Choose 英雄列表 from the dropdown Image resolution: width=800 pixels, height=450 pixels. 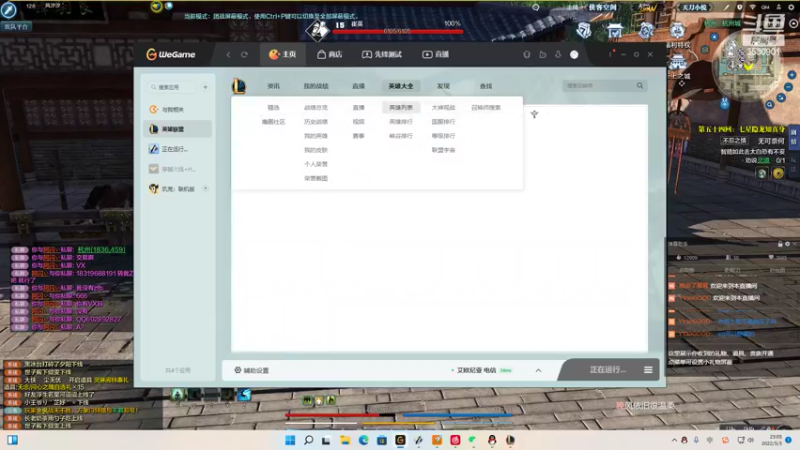[401, 108]
